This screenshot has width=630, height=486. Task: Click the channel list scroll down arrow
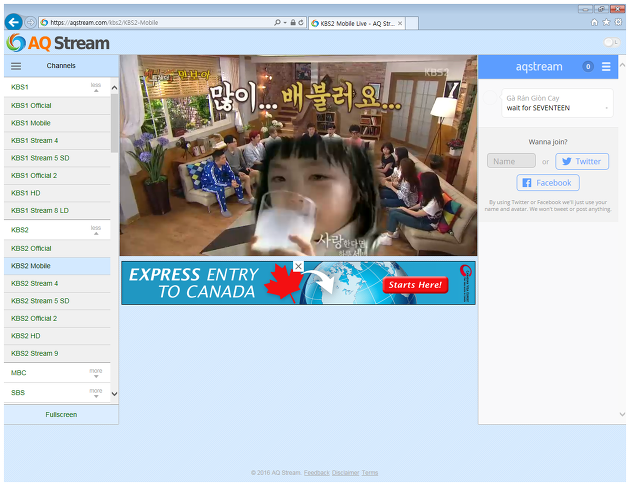click(115, 394)
